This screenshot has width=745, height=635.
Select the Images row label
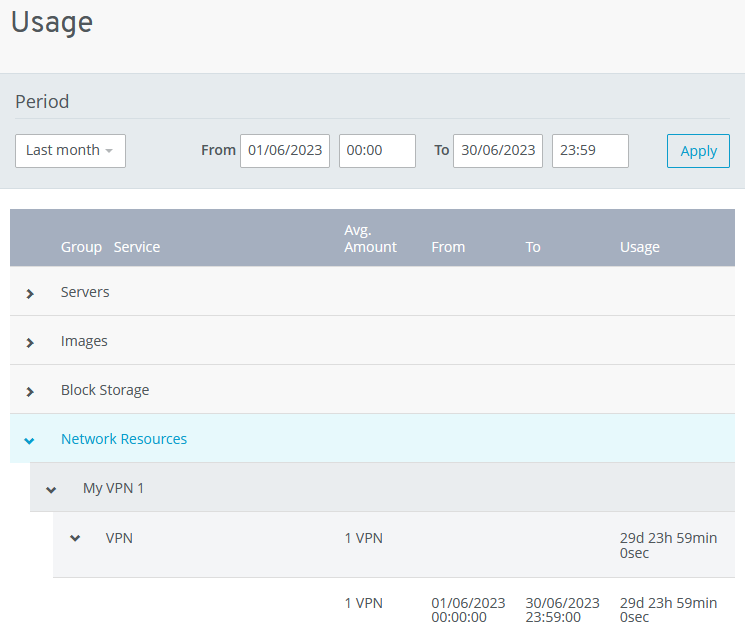pyautogui.click(x=84, y=341)
